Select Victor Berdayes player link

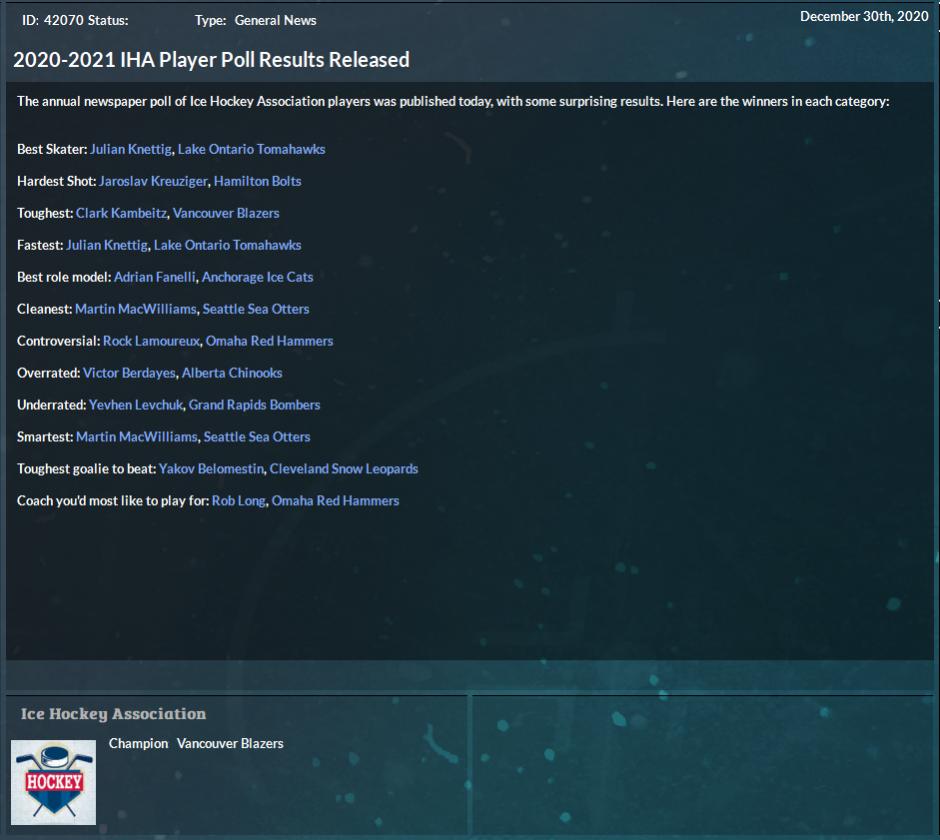[130, 373]
